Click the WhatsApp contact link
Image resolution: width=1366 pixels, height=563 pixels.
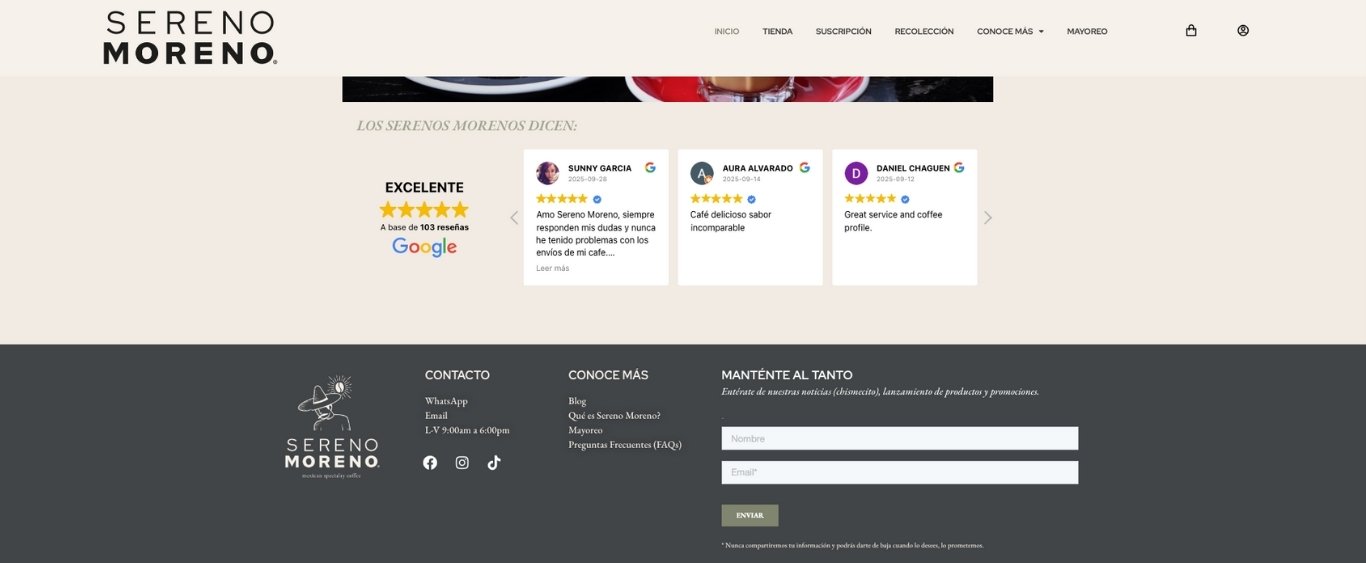coord(446,401)
